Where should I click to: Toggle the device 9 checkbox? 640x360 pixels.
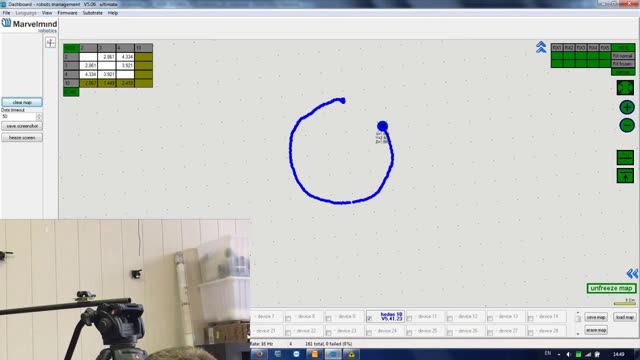tap(329, 318)
